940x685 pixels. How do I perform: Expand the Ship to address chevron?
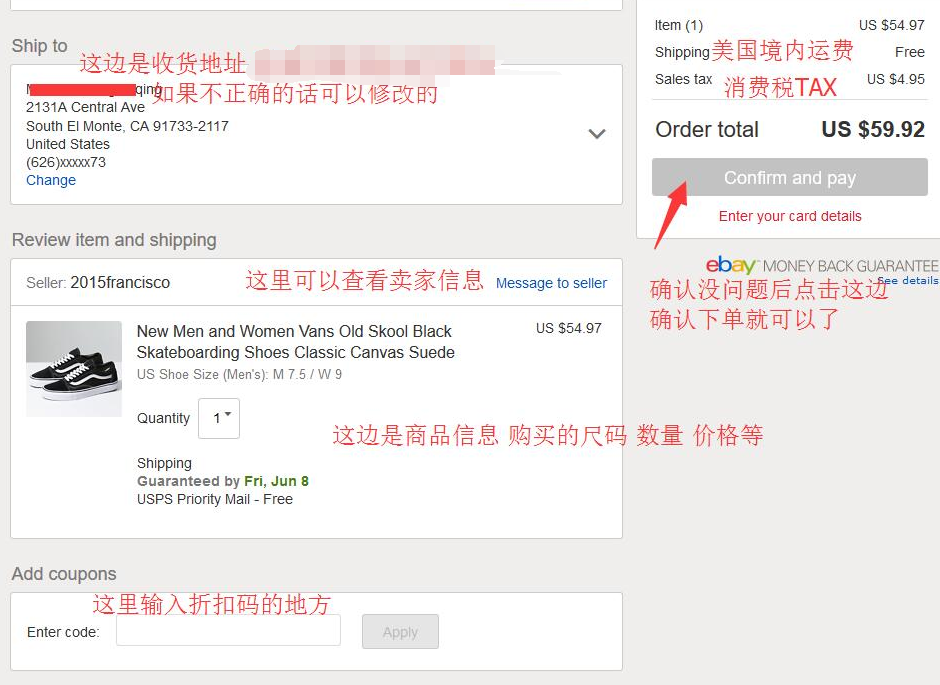(596, 134)
